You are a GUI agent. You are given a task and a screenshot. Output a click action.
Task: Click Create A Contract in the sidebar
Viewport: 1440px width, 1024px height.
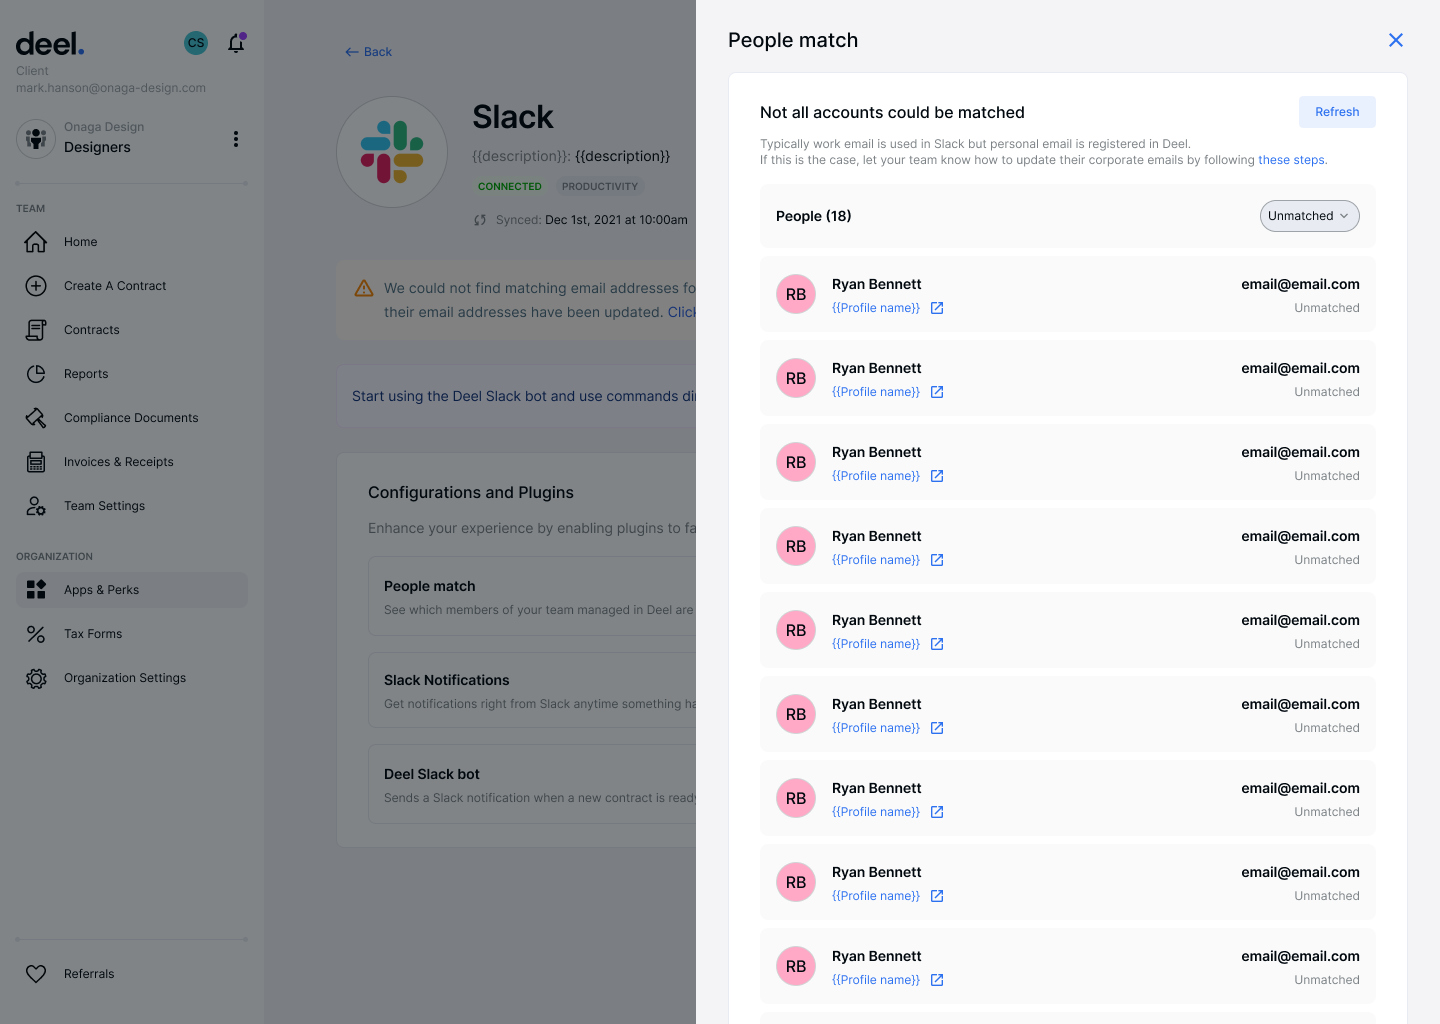(x=115, y=285)
